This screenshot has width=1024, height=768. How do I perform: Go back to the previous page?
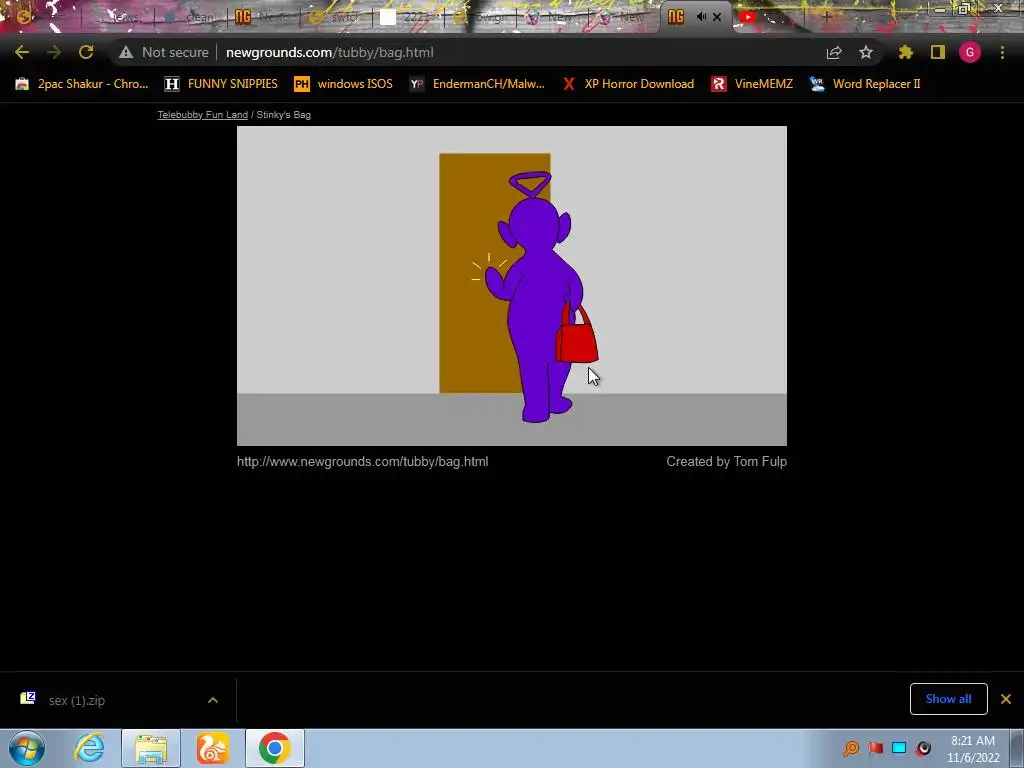22,52
